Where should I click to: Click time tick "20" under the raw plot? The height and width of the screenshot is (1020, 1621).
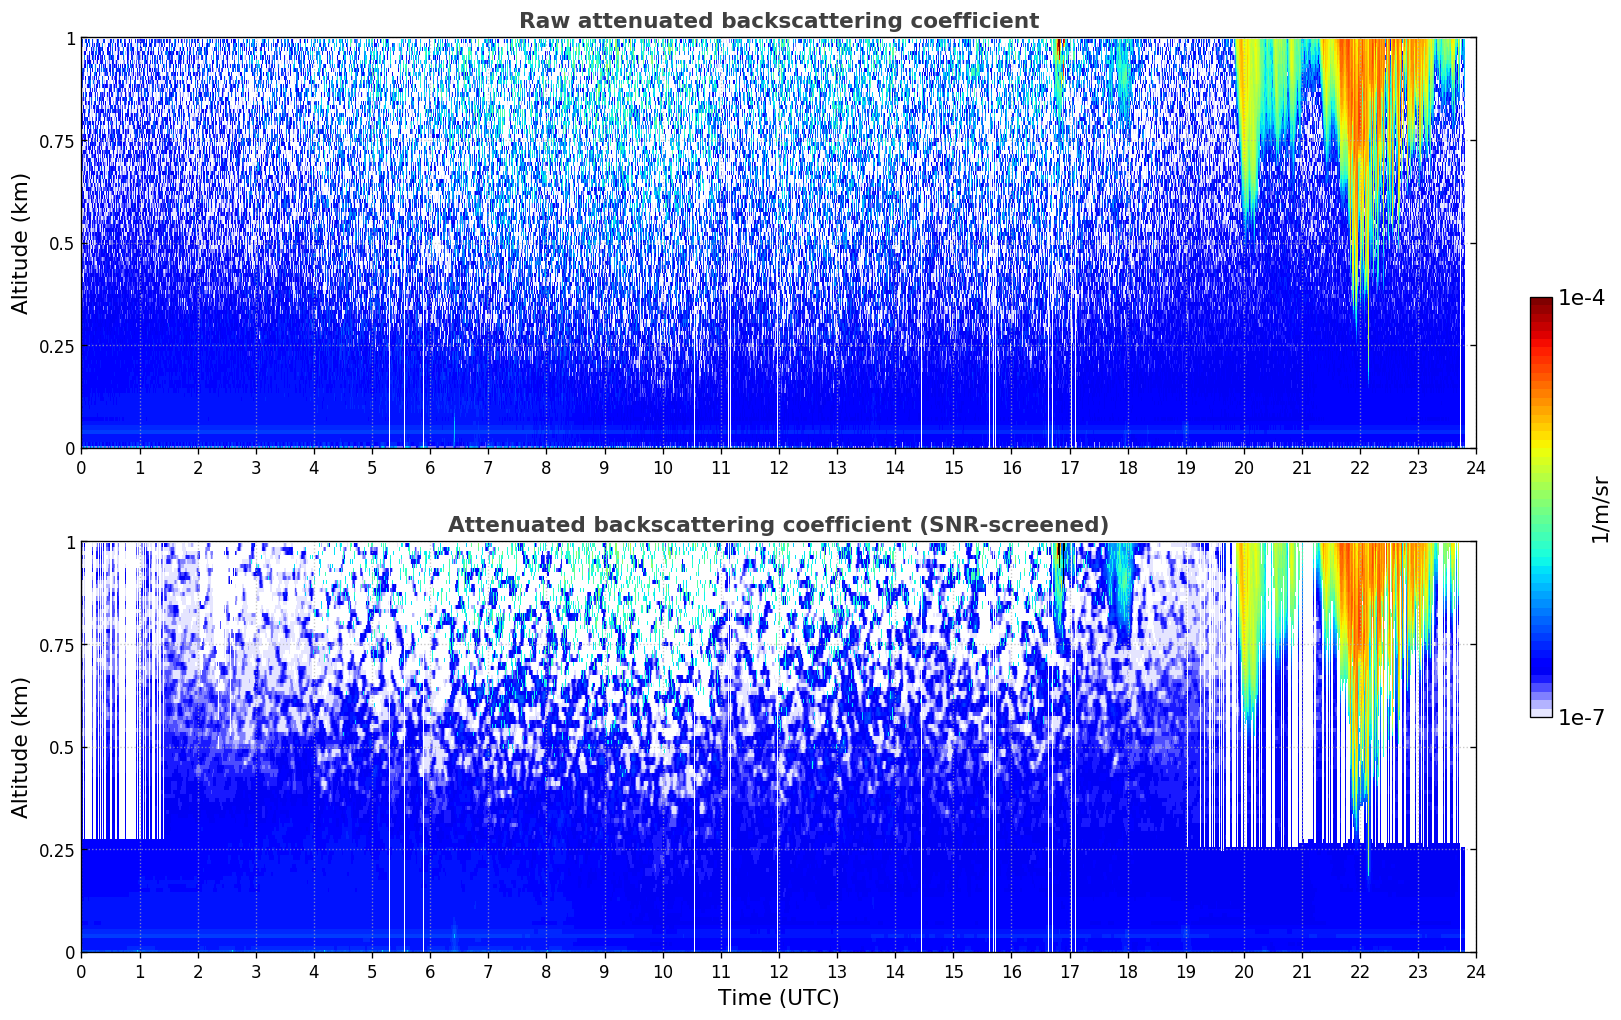(x=1243, y=467)
